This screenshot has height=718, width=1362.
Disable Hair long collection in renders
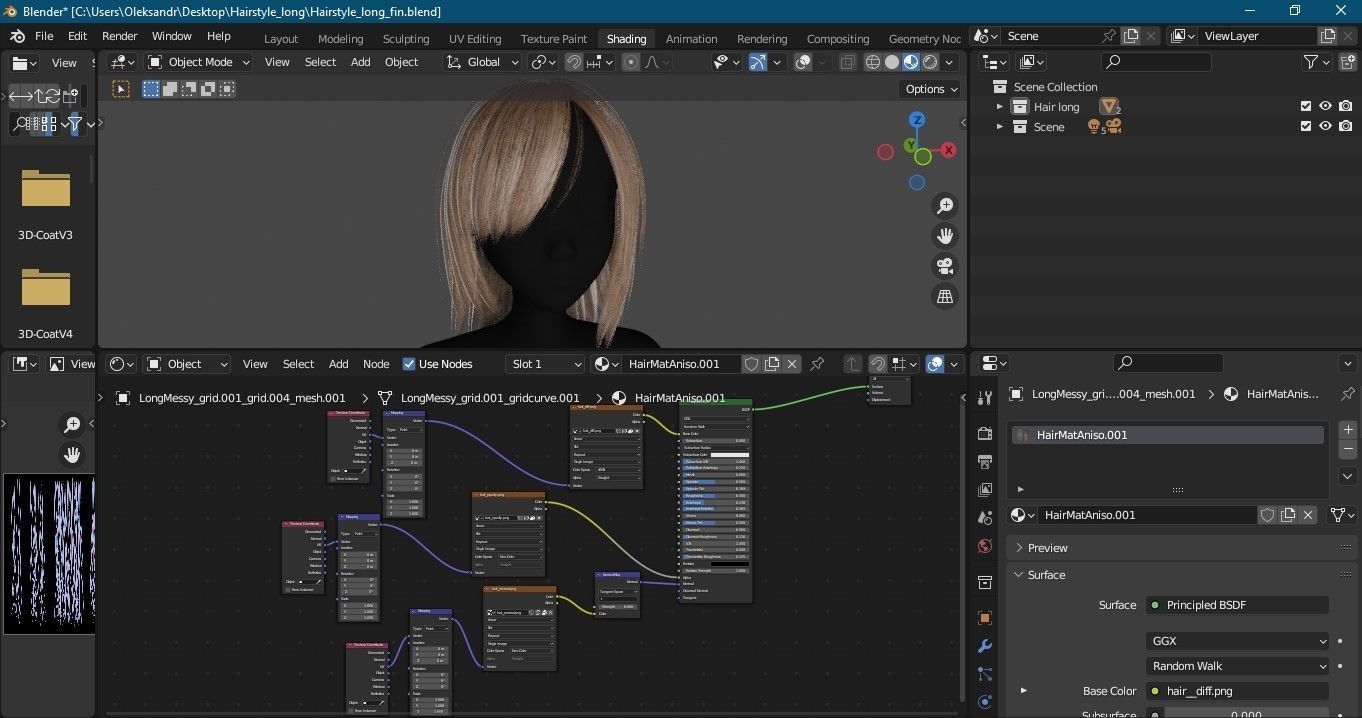pyautogui.click(x=1346, y=107)
